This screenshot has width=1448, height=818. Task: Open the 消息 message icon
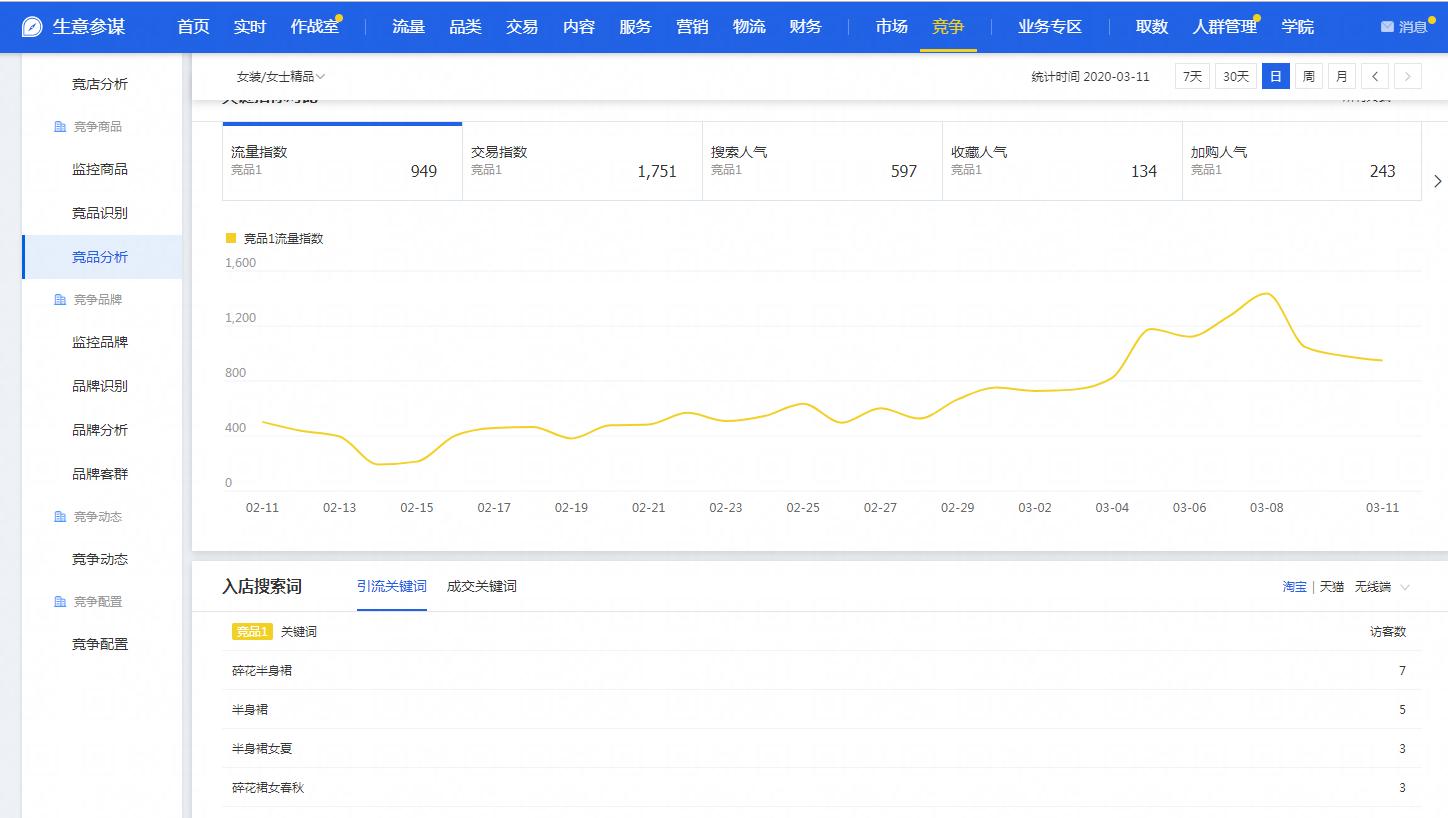tap(1389, 27)
